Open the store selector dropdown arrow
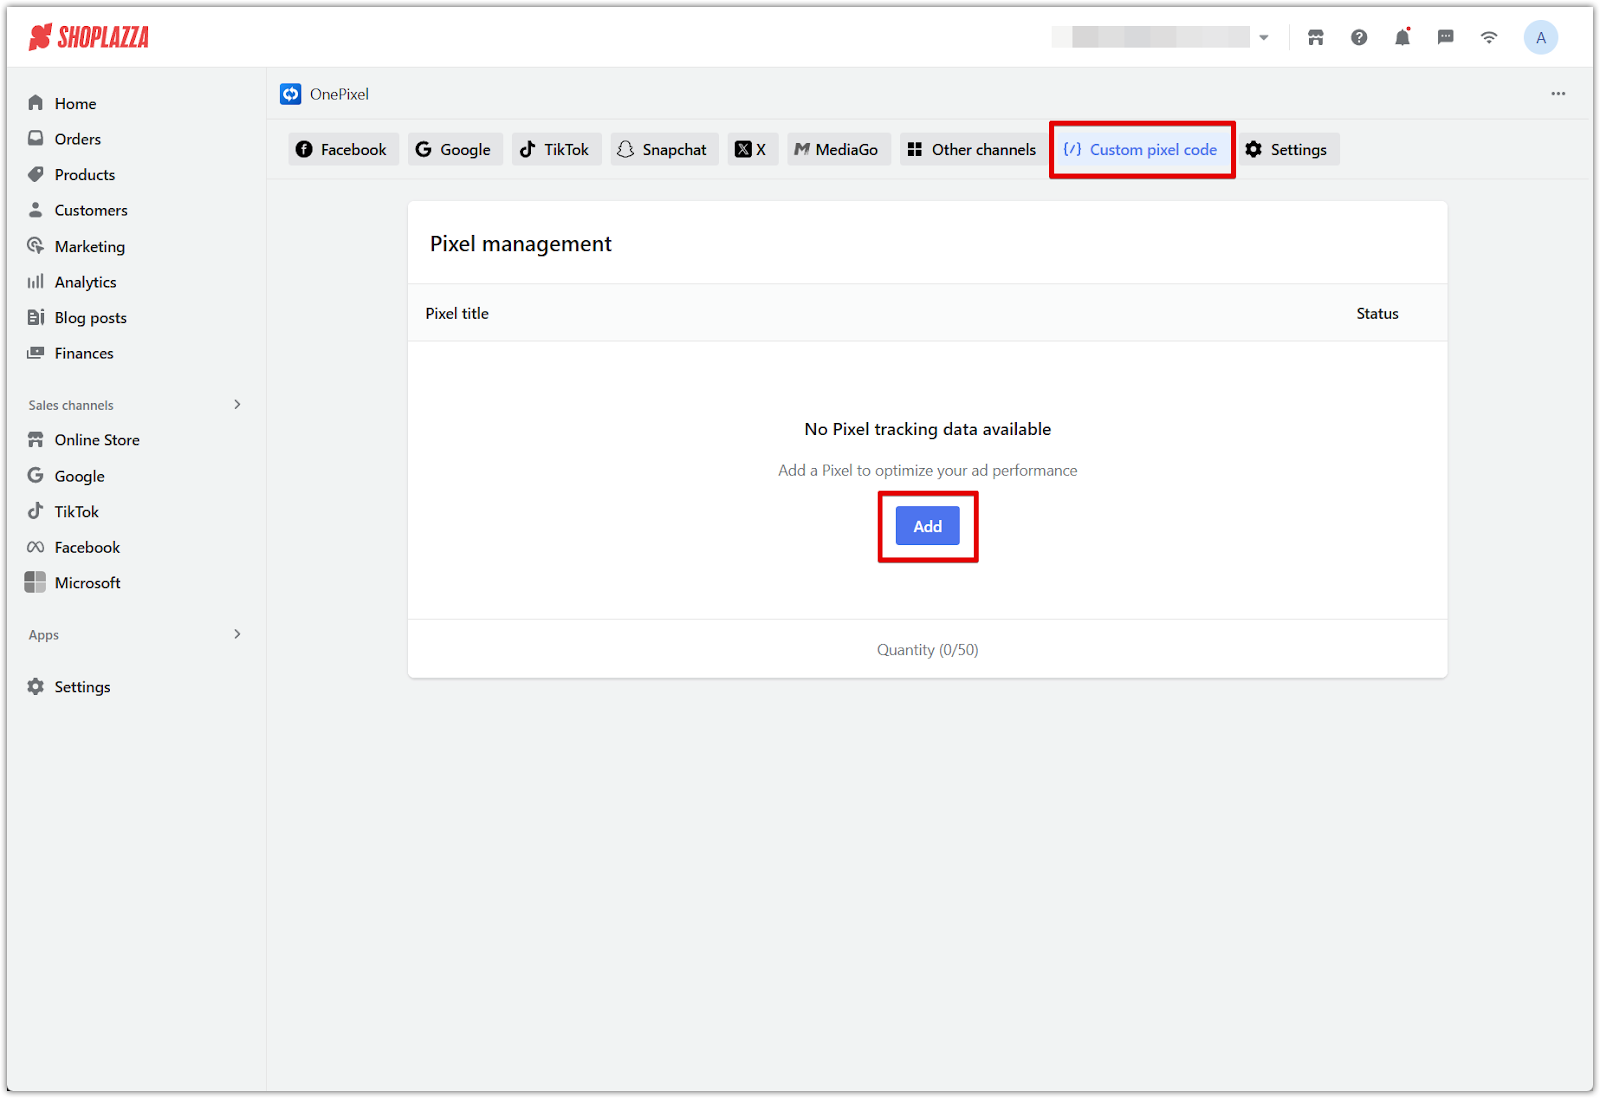This screenshot has width=1600, height=1098. pos(1264,38)
